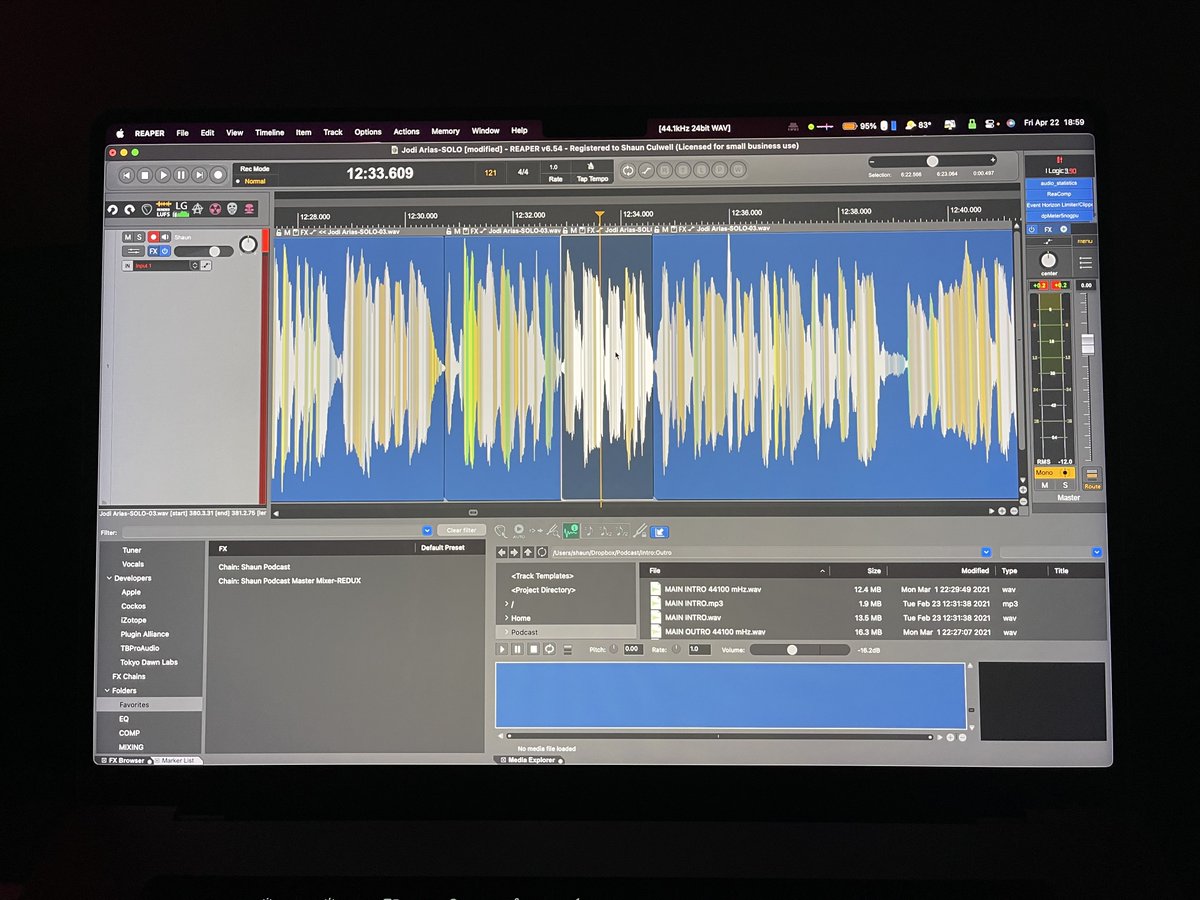The height and width of the screenshot is (900, 1200).
Task: Click the 4/4 time signature field
Action: tap(522, 172)
